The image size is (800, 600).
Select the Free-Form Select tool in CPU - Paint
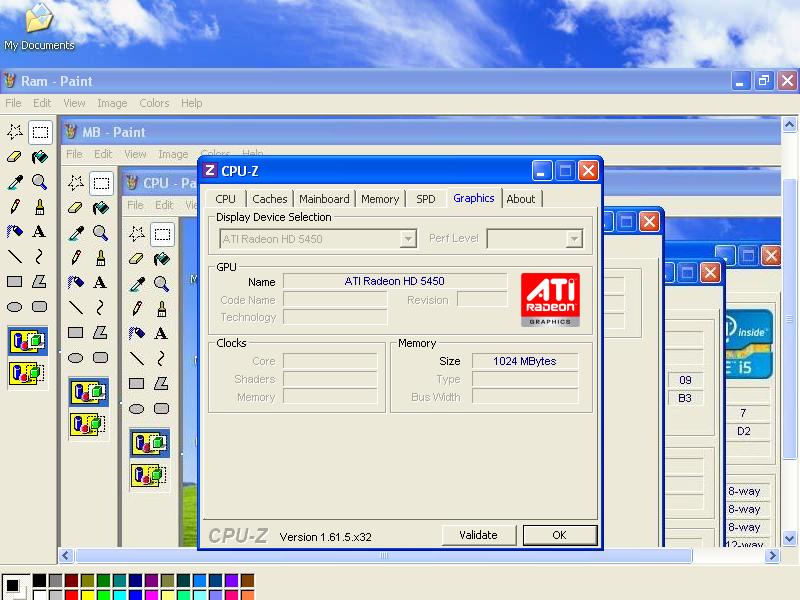click(x=137, y=234)
